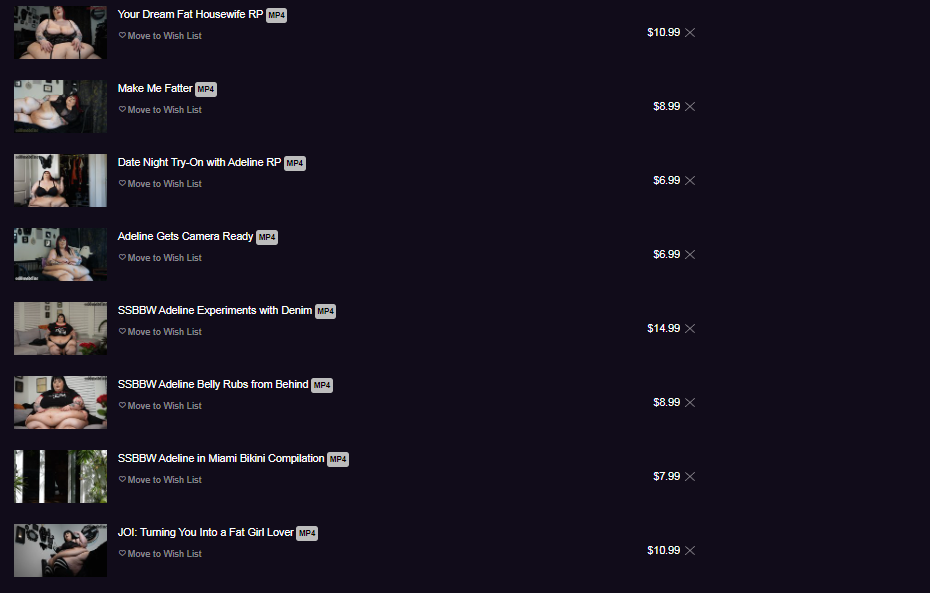Viewport: 930px width, 593px height.
Task: Click the MP4 badge on the Denim video
Action: [326, 311]
